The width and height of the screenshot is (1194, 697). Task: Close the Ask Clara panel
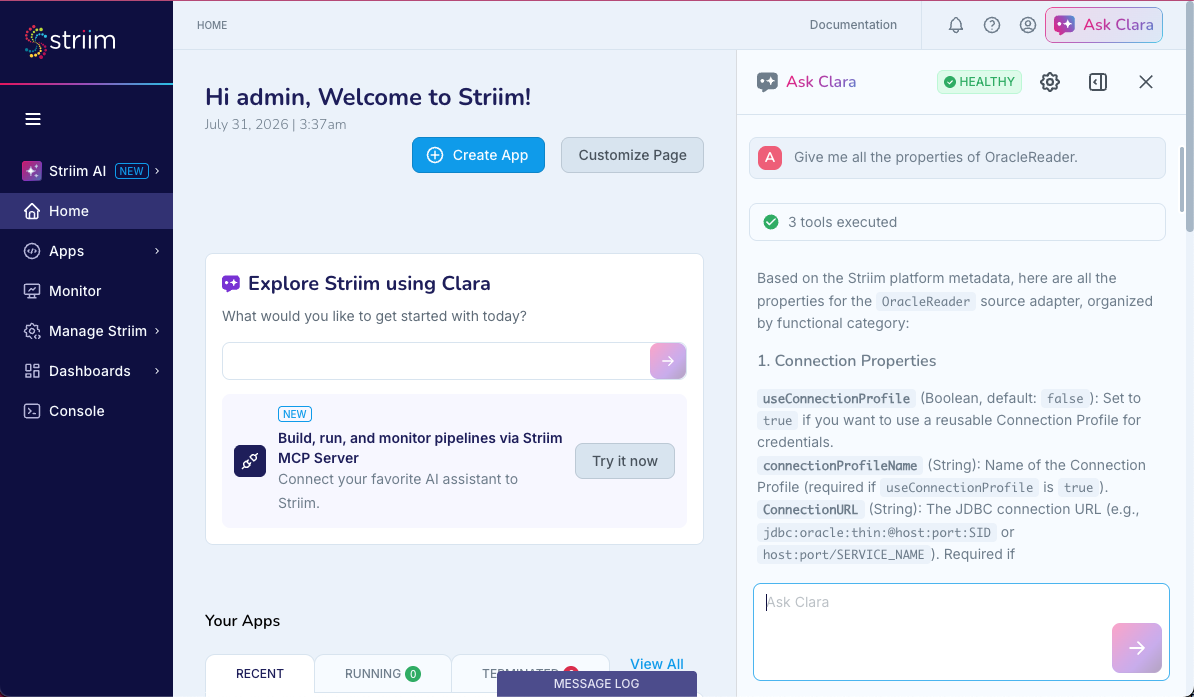point(1145,82)
